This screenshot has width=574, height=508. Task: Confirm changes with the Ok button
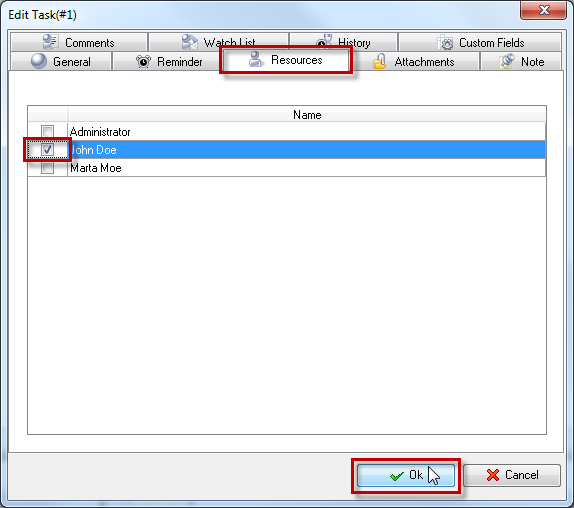[406, 475]
